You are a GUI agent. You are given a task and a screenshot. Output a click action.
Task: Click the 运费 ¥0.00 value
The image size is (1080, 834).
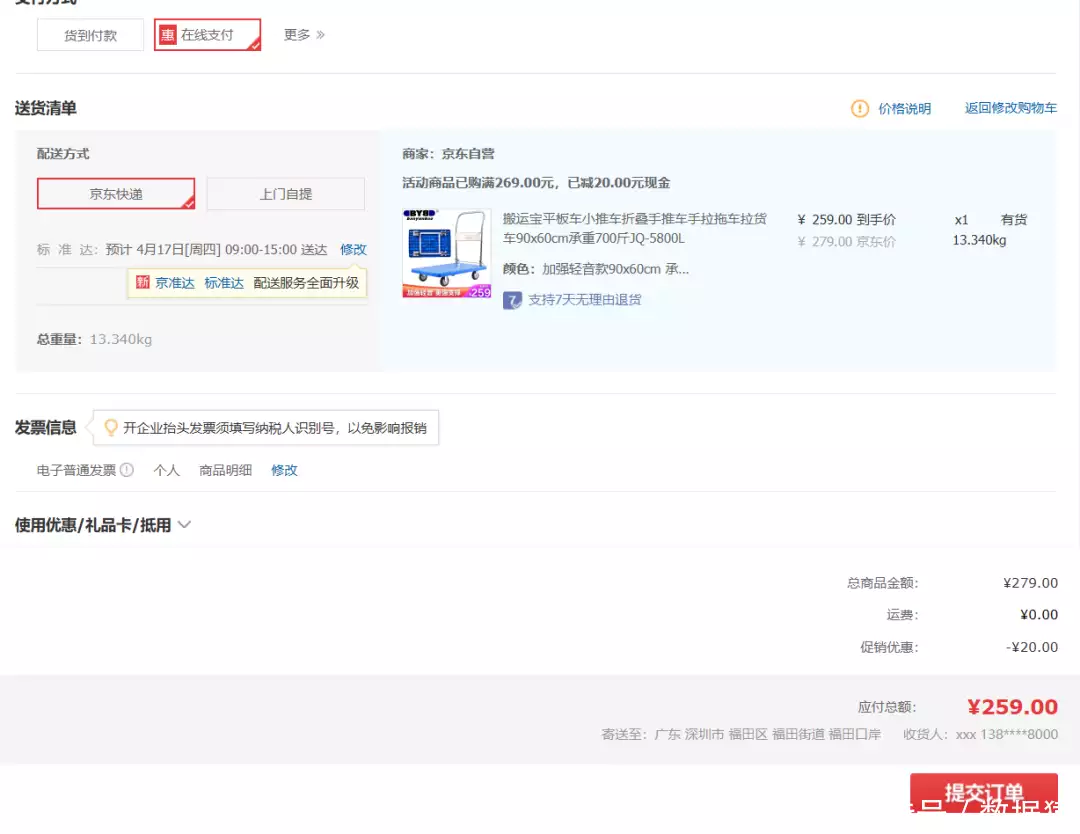[1039, 615]
